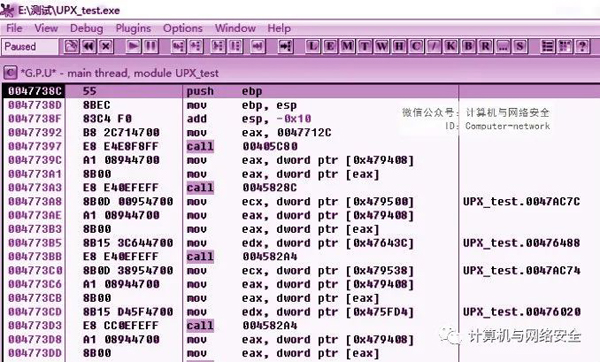600x362 pixels.
Task: Click the debugging options list icon
Action: (548, 47)
